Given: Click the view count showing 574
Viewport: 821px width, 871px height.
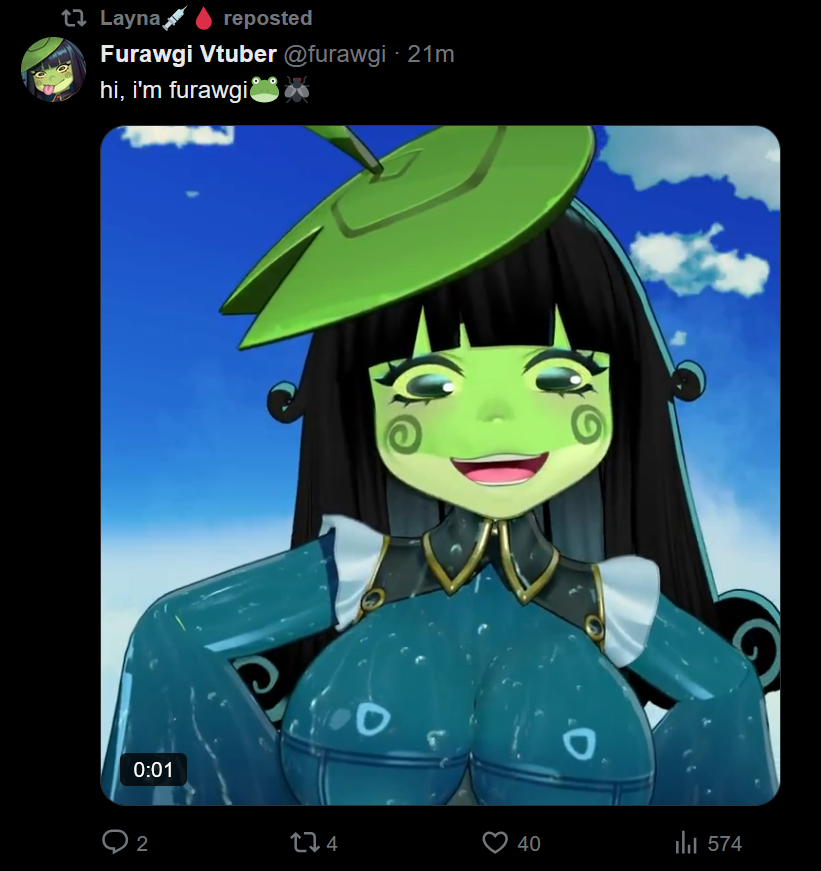Looking at the screenshot, I should [725, 844].
